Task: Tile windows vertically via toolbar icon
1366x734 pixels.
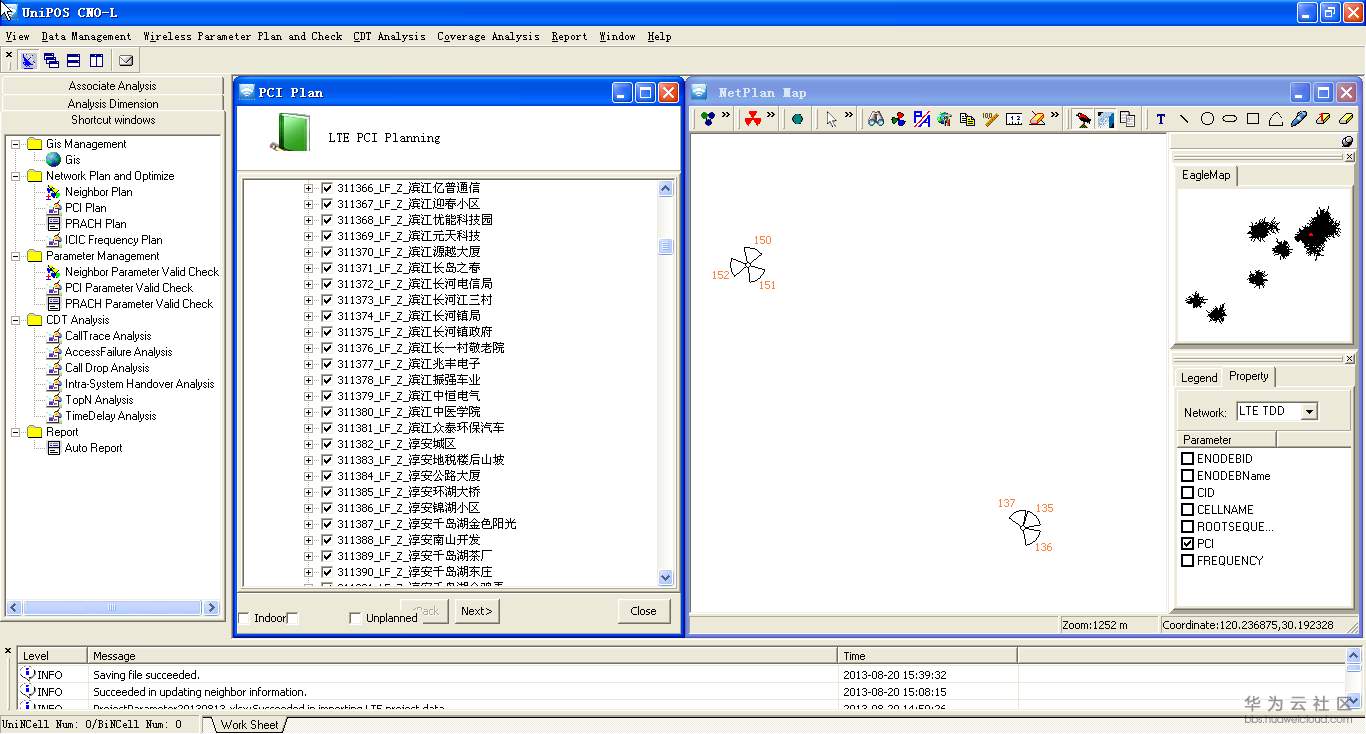Action: (x=96, y=60)
